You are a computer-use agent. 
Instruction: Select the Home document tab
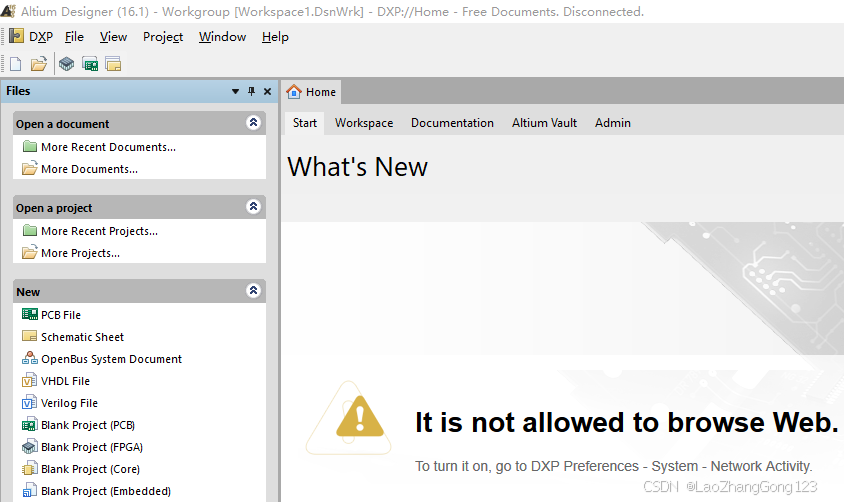(311, 91)
